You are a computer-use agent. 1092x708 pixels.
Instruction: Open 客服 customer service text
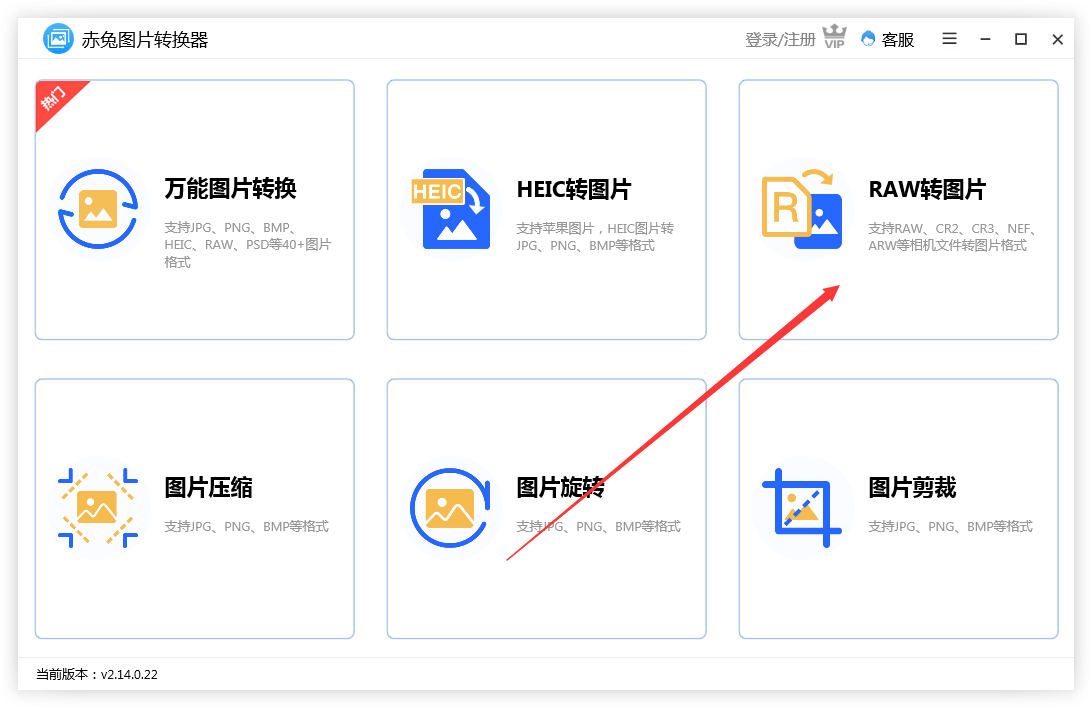tap(898, 40)
